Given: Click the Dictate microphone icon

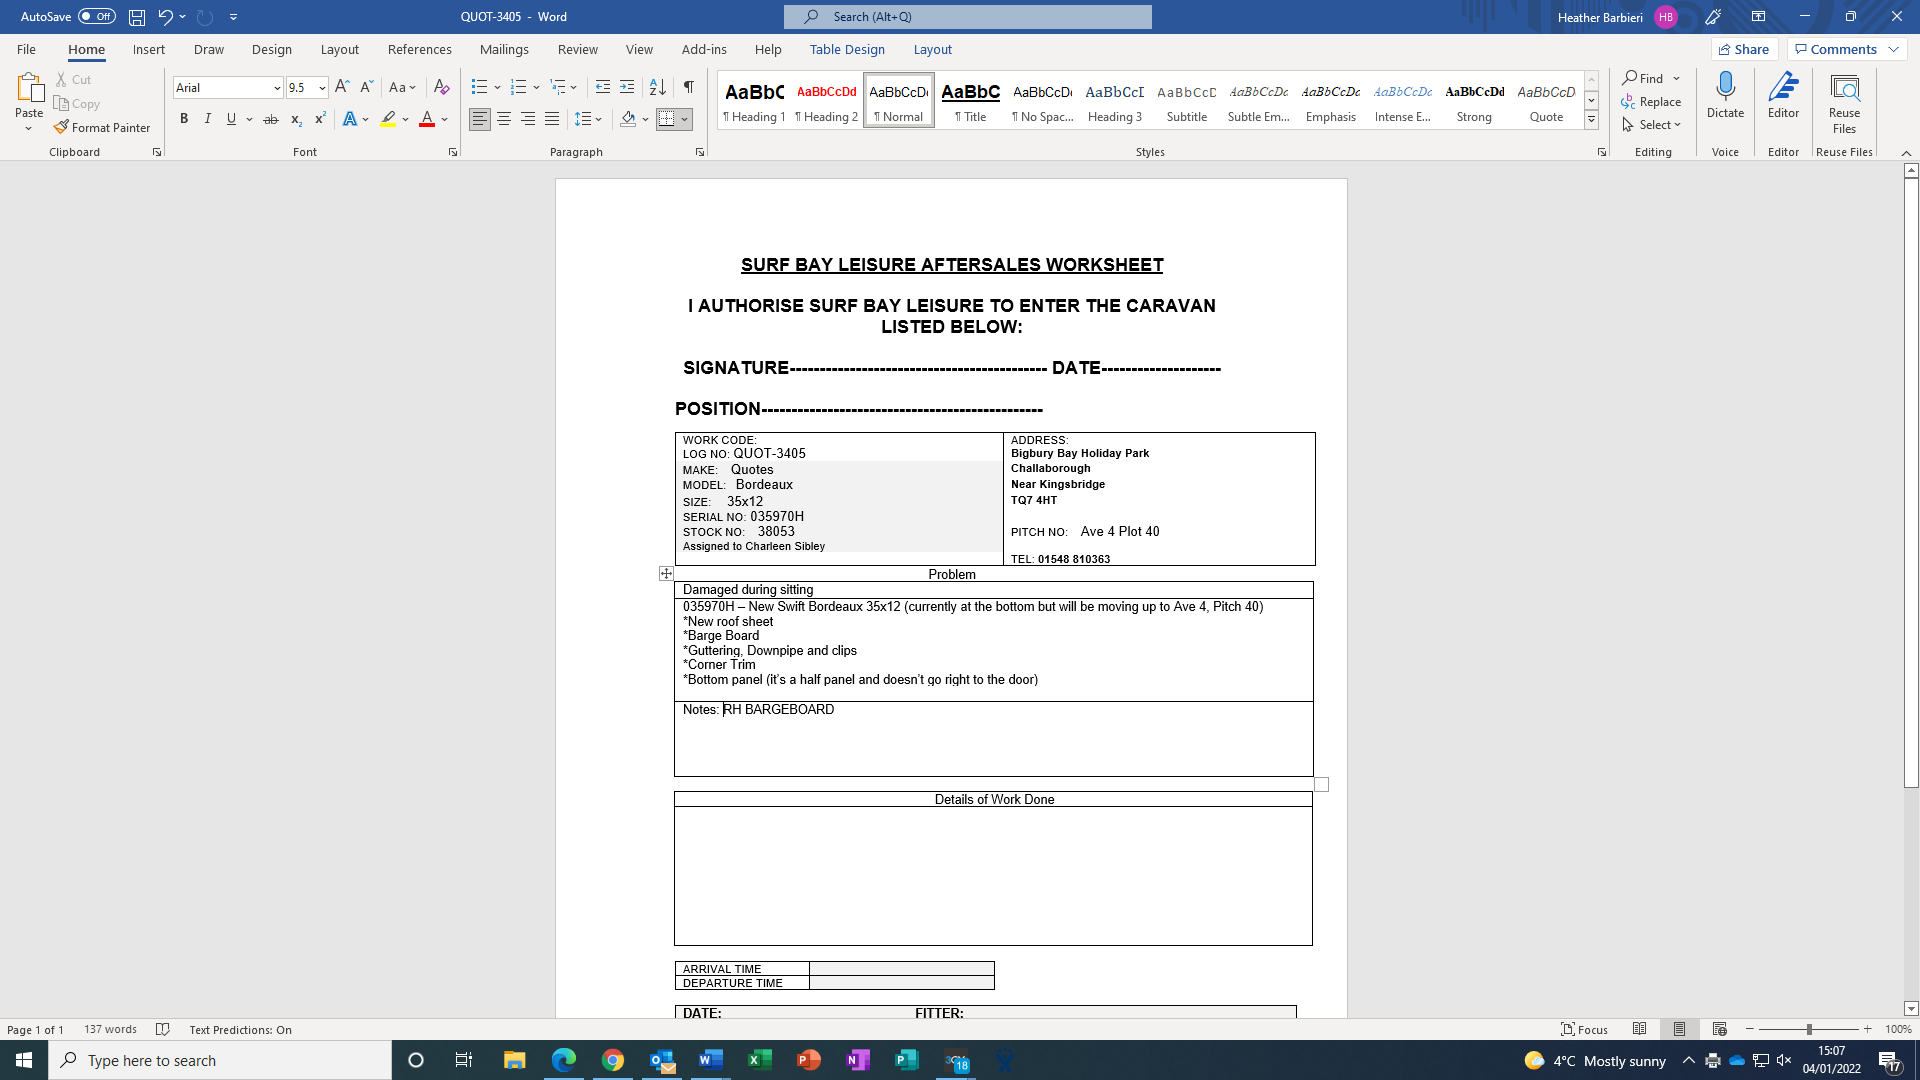Looking at the screenshot, I should click(1725, 87).
